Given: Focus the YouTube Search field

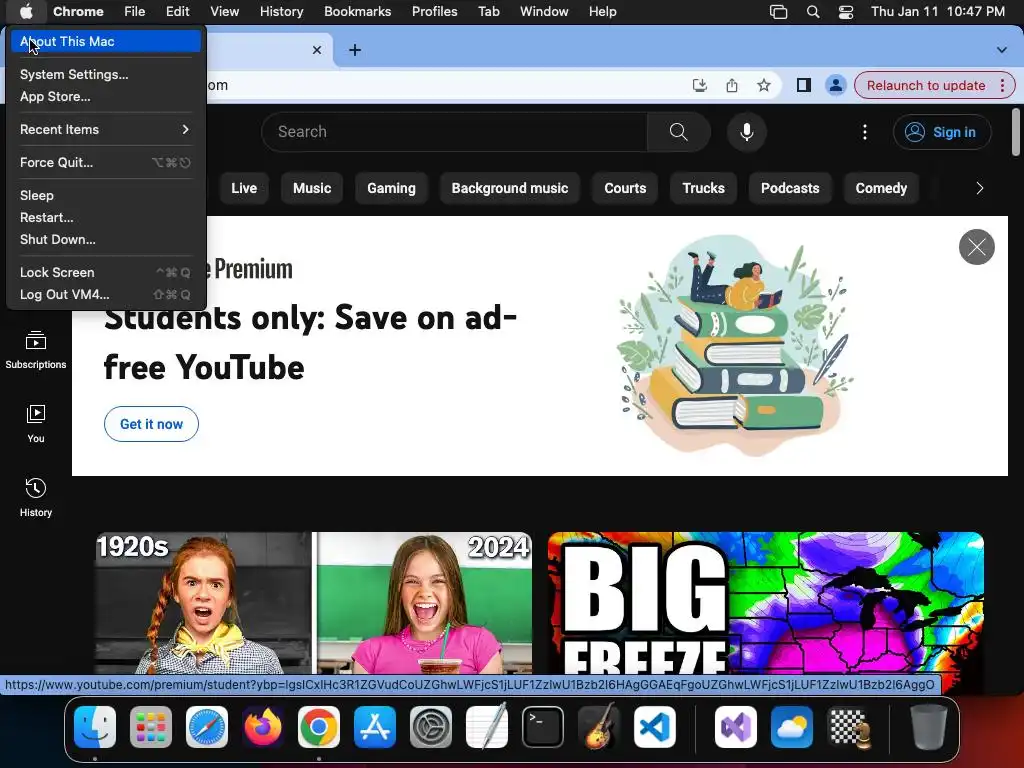Looking at the screenshot, I should click(455, 132).
